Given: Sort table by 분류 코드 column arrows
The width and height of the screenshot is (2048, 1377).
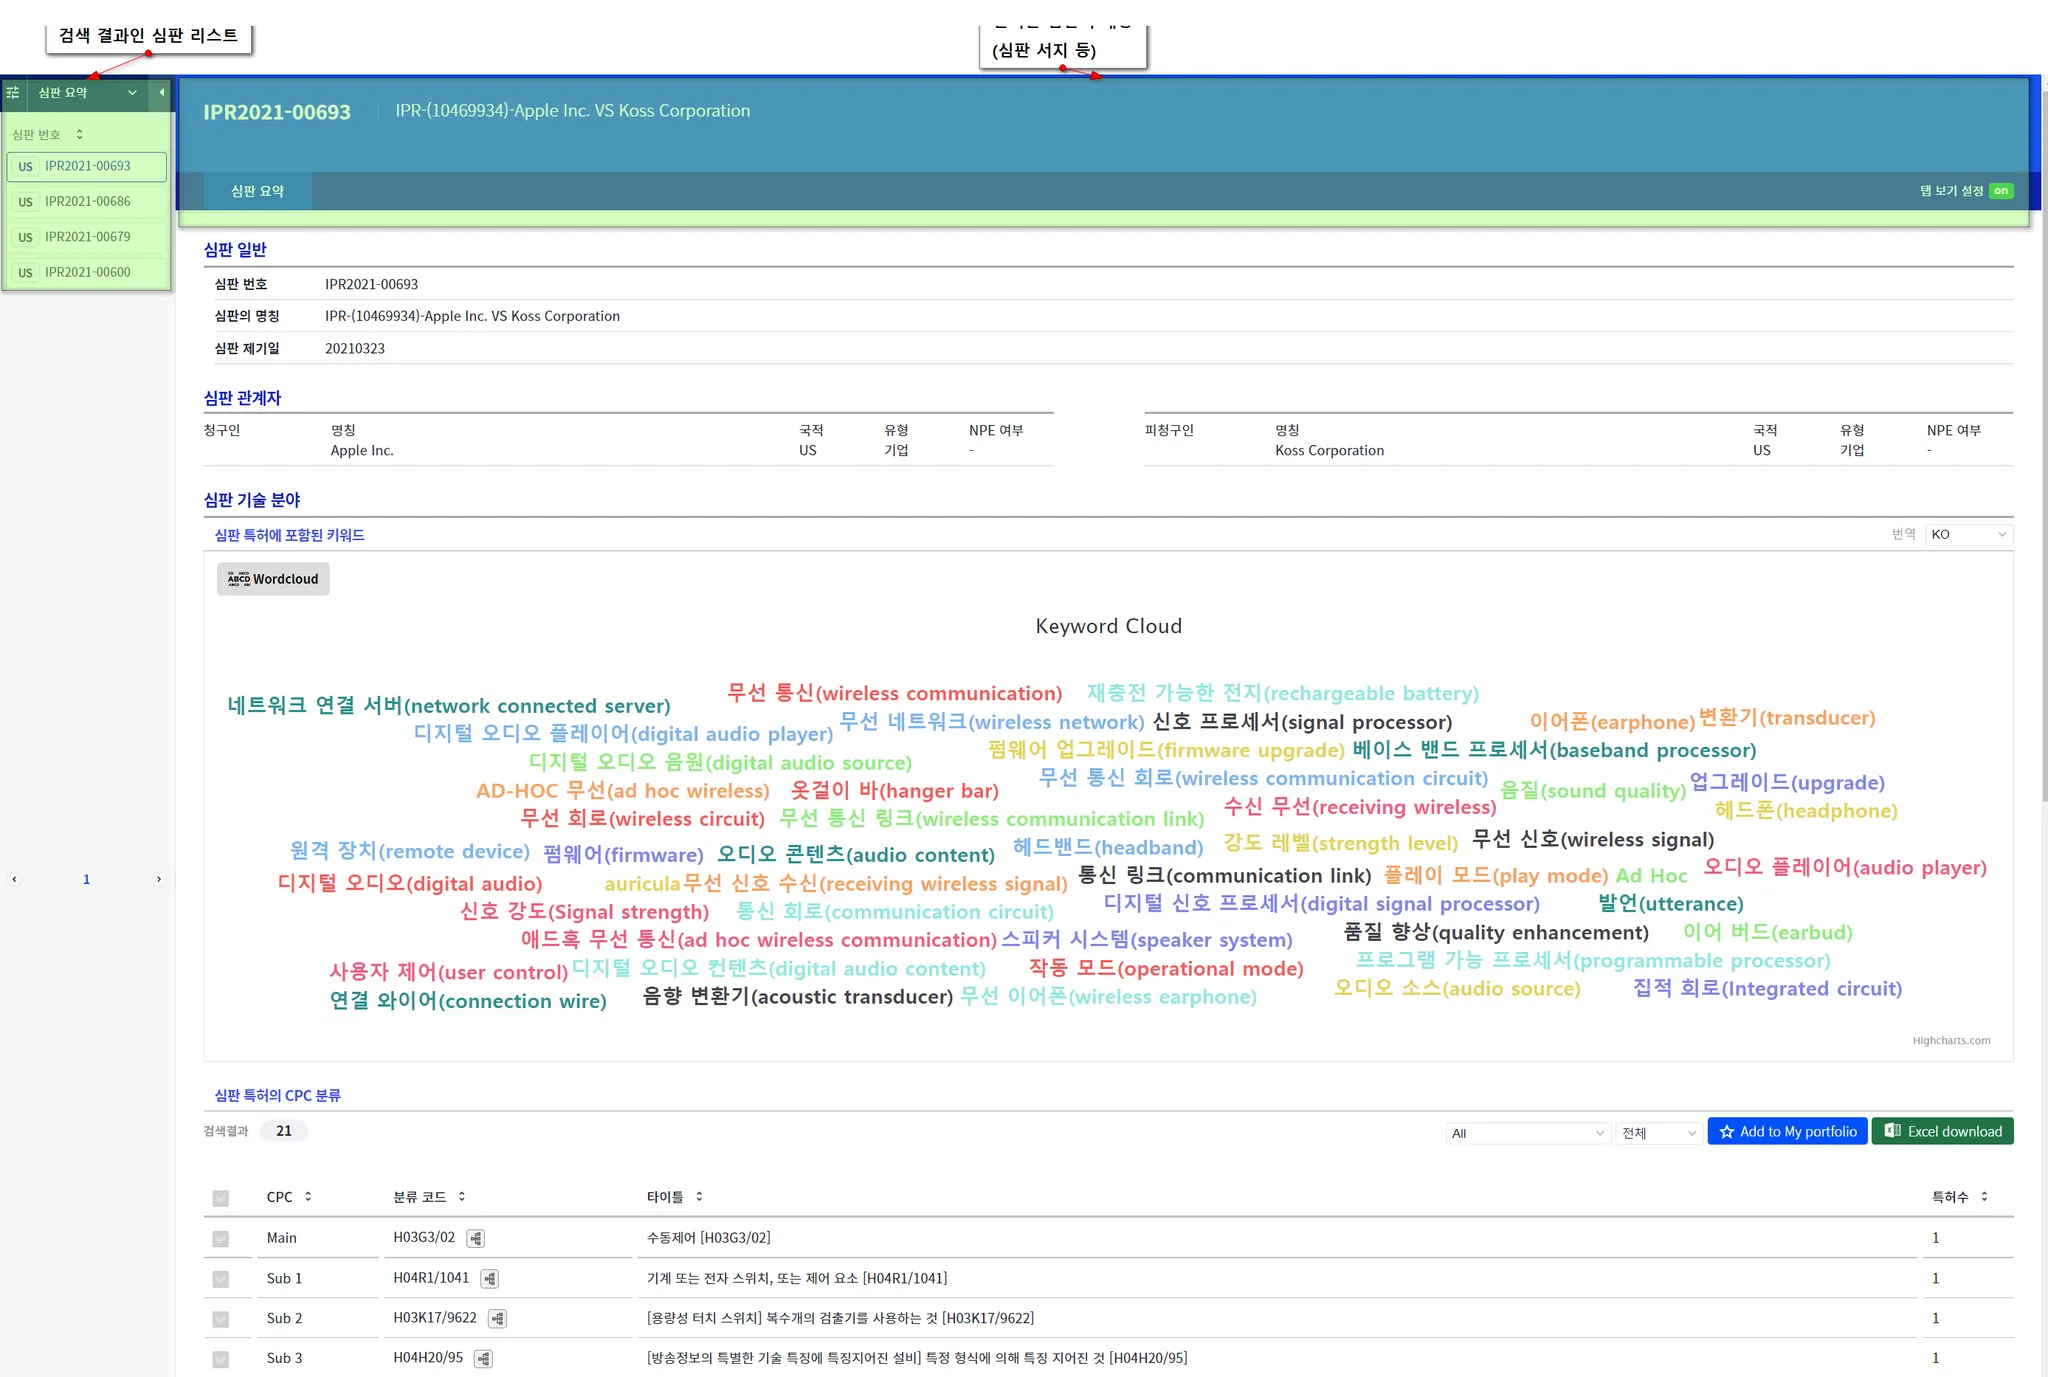Looking at the screenshot, I should (462, 1196).
